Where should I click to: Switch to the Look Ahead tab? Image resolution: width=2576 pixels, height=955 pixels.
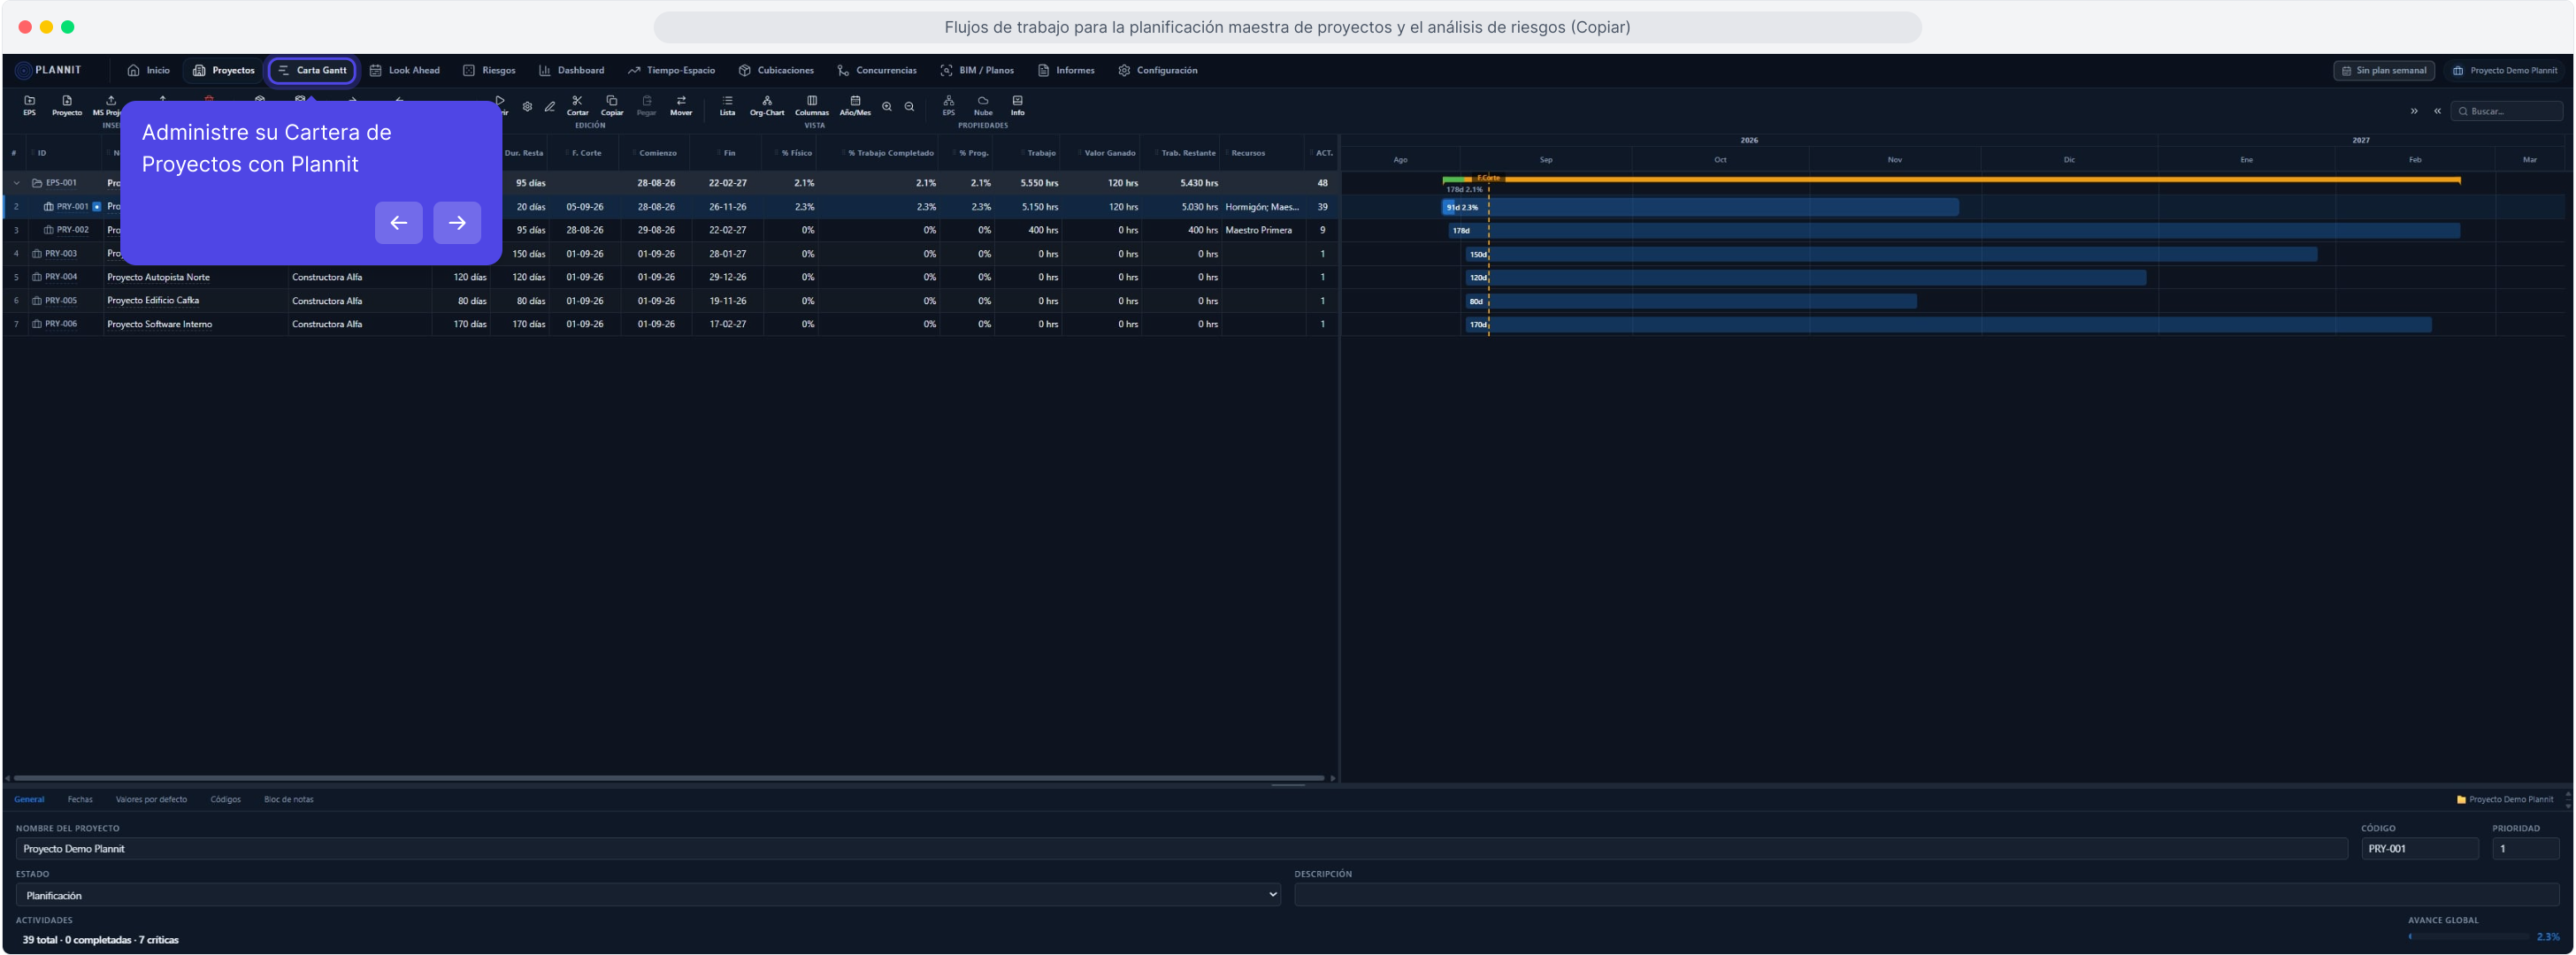click(404, 70)
